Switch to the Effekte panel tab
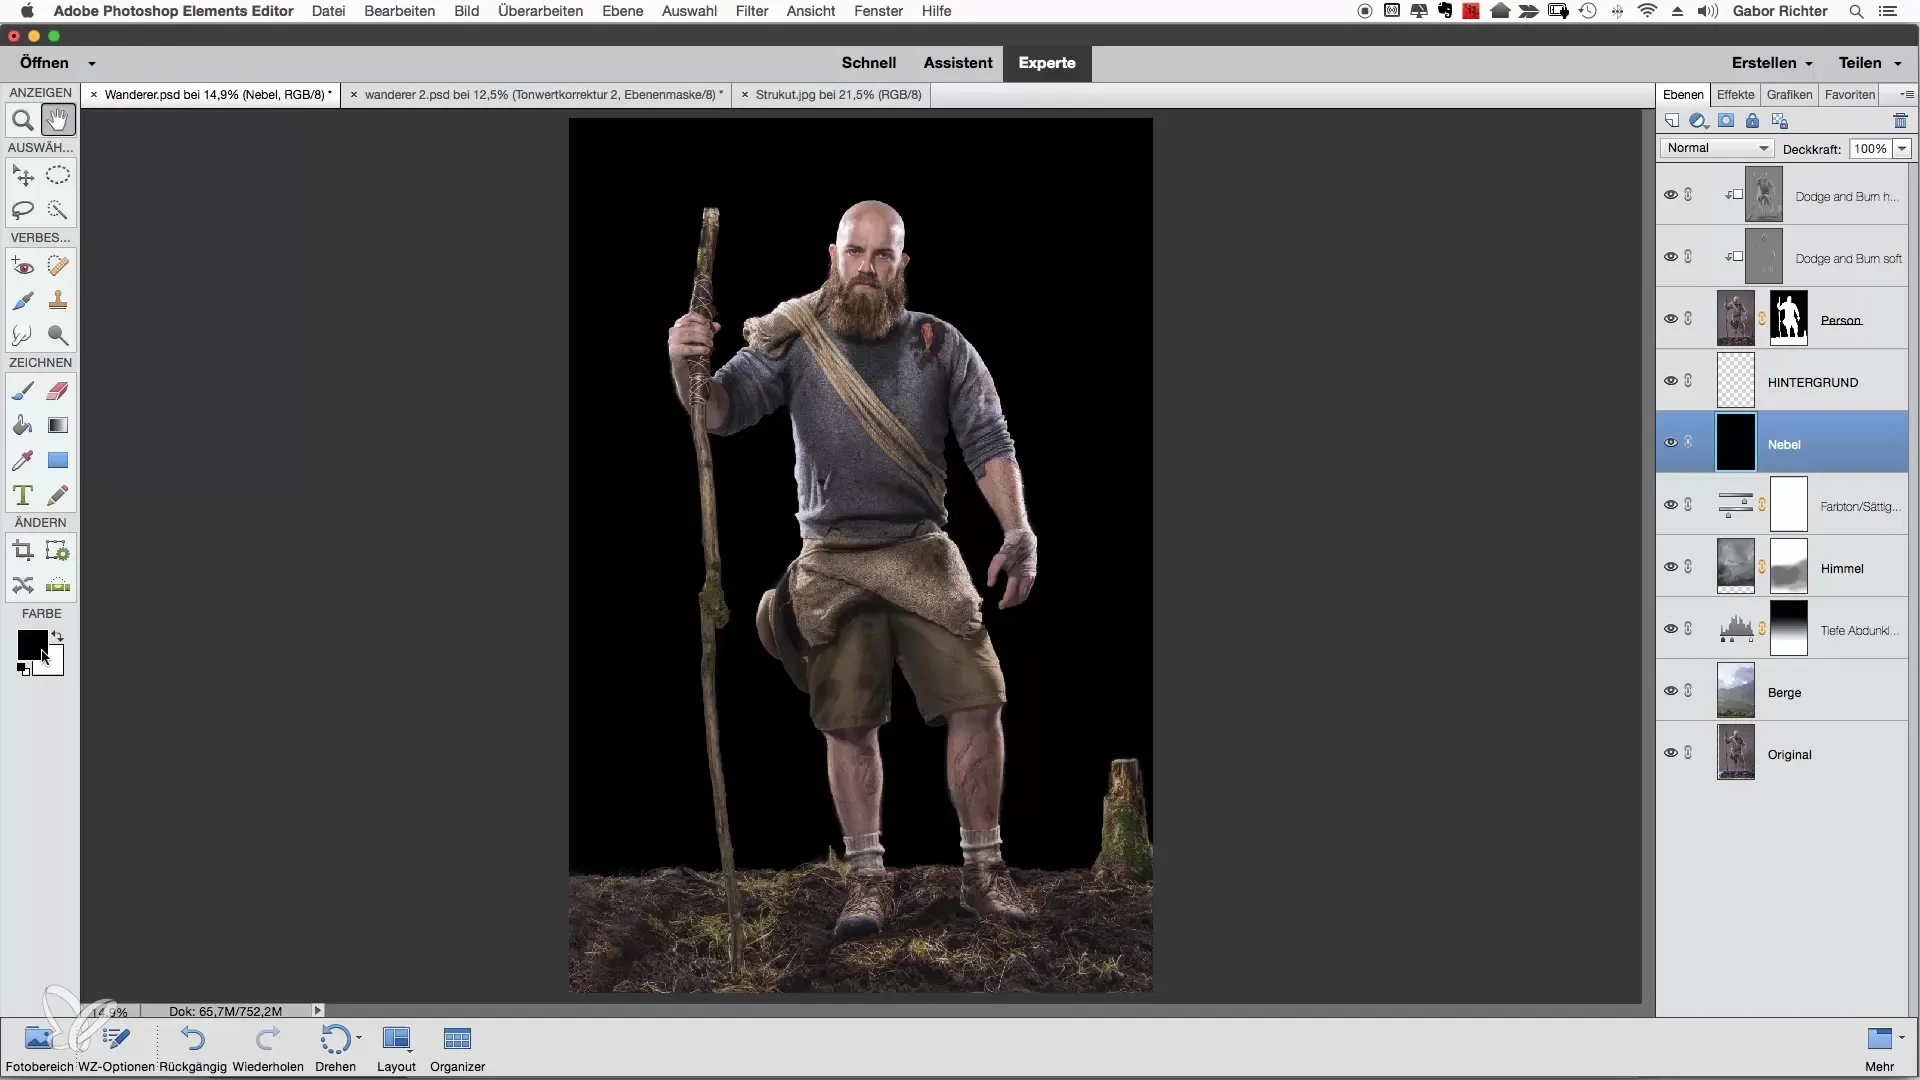The width and height of the screenshot is (1920, 1080). click(x=1735, y=95)
